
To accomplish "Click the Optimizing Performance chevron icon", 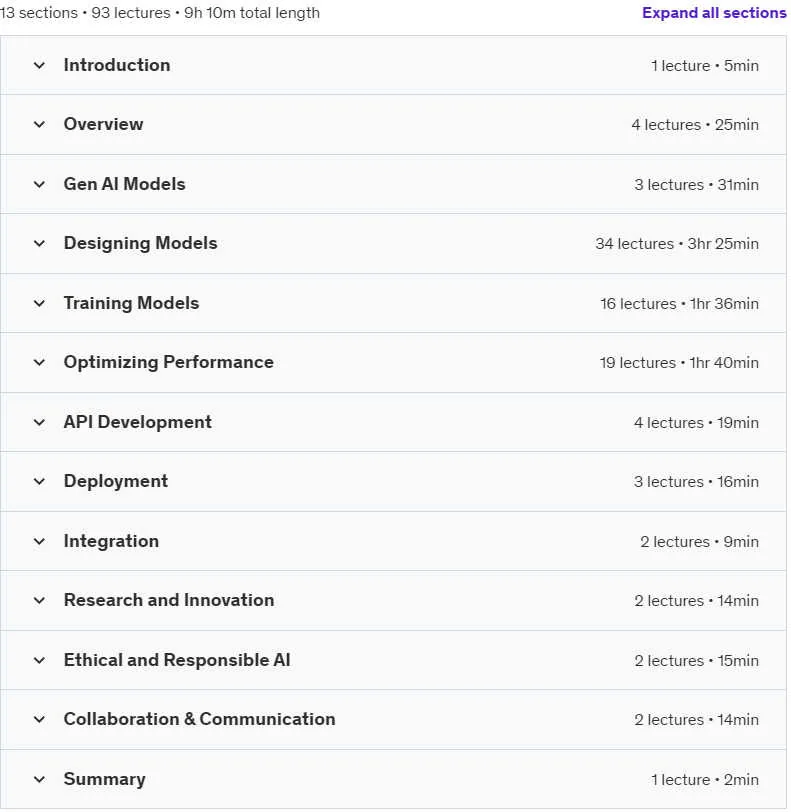I will click(39, 363).
